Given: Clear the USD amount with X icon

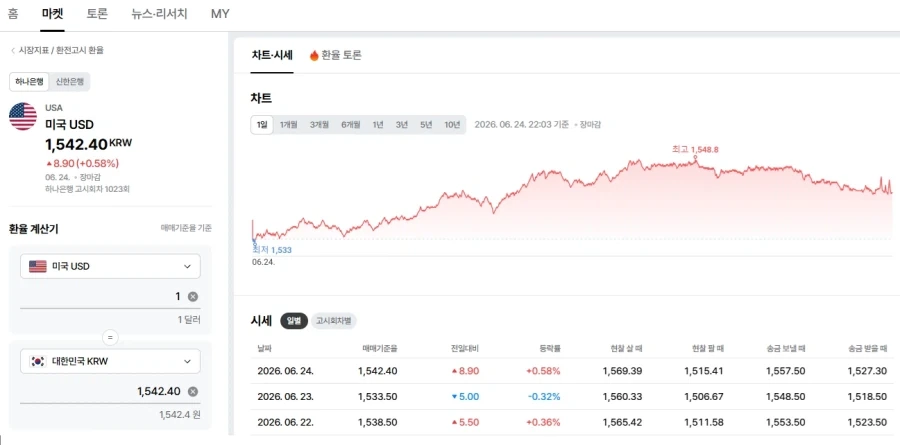Looking at the screenshot, I should (193, 296).
